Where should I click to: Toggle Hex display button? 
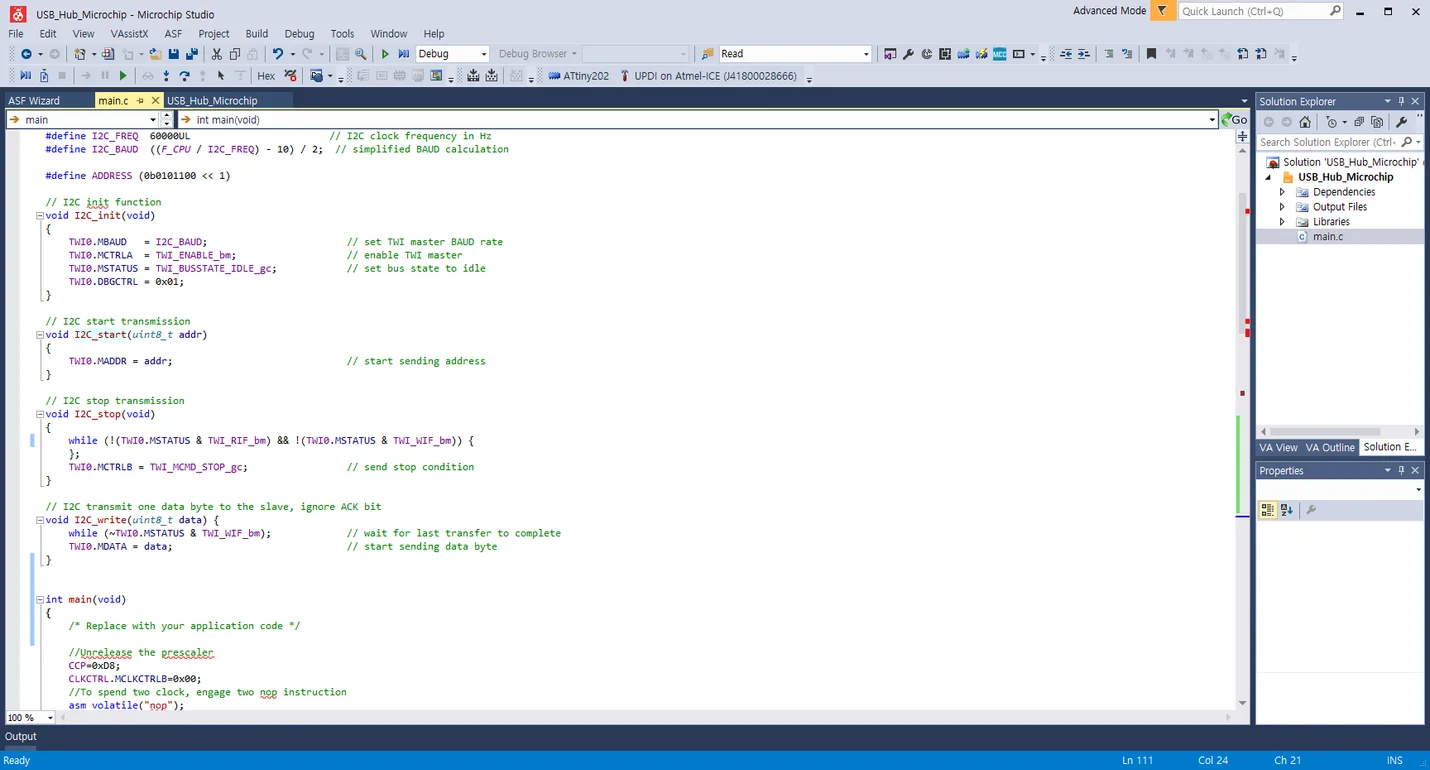266,76
